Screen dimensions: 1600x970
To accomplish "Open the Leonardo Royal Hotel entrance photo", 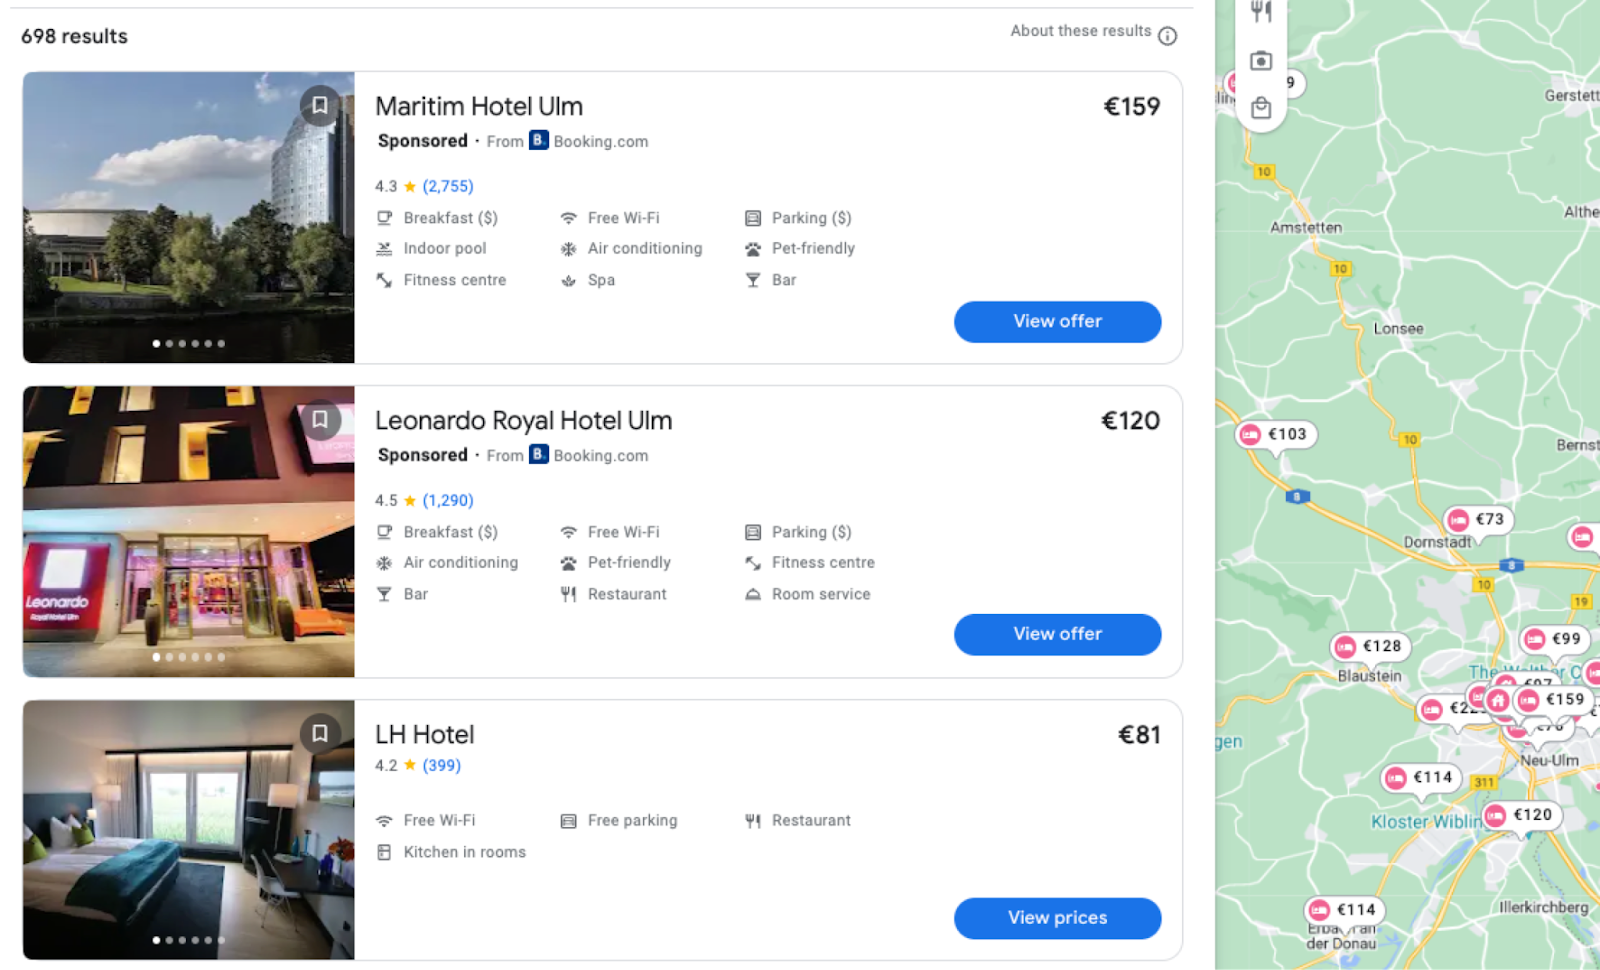I will [188, 531].
